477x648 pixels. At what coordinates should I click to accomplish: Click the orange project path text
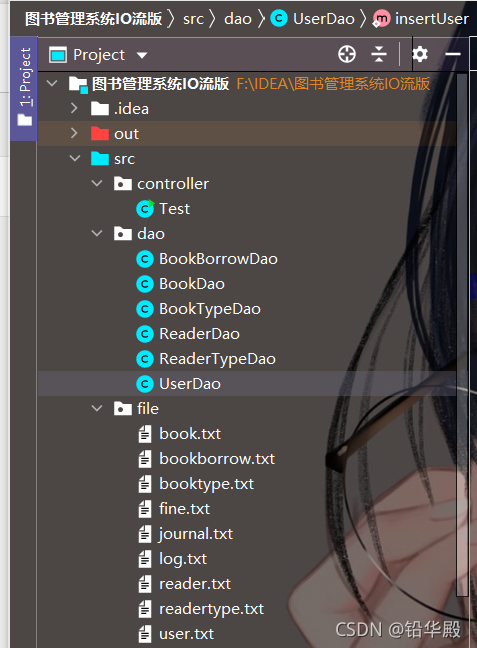point(333,84)
